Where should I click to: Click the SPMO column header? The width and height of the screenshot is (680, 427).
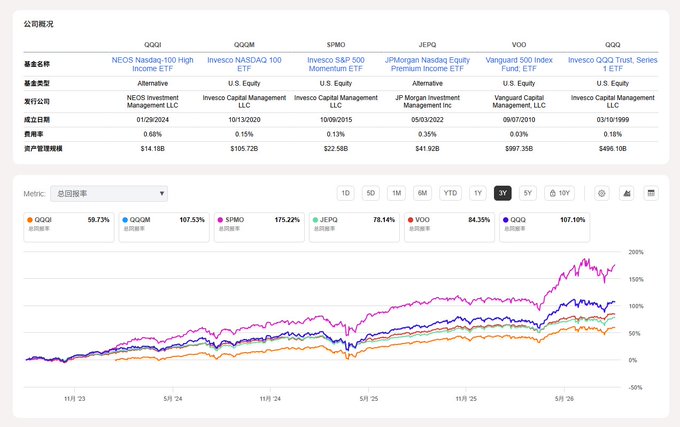coord(336,45)
